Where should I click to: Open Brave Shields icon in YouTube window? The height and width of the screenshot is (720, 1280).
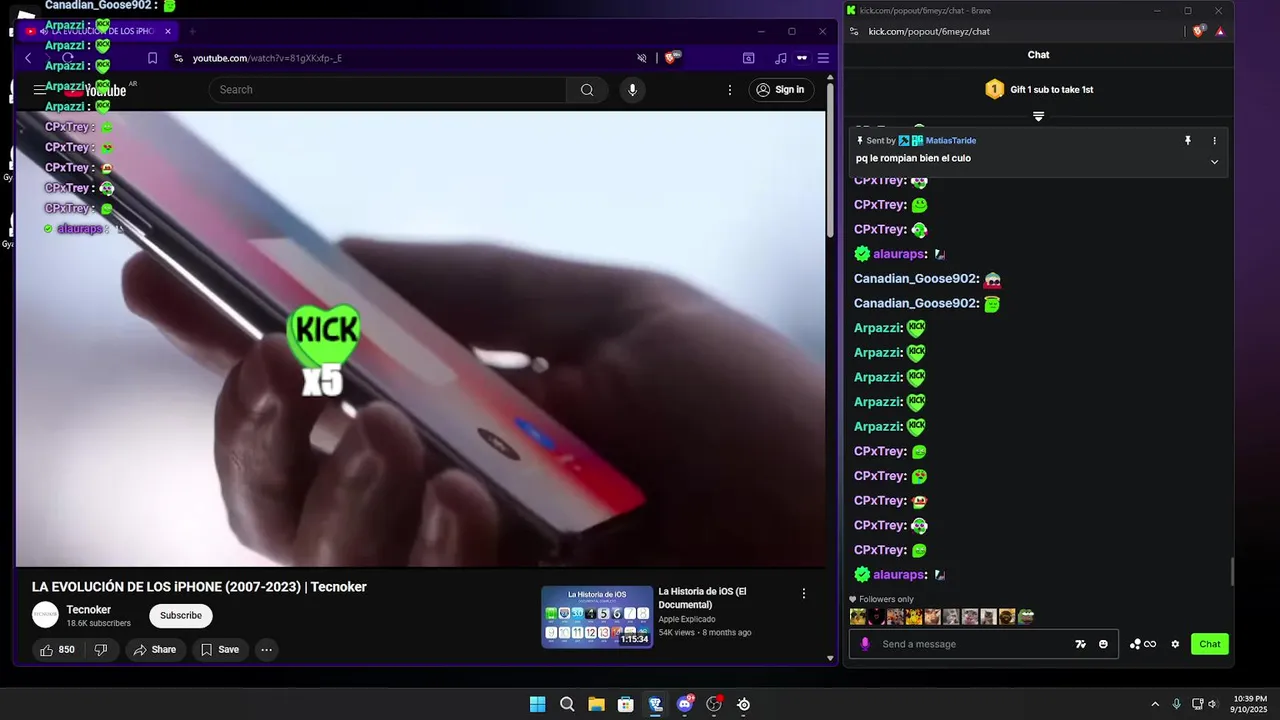tap(672, 58)
